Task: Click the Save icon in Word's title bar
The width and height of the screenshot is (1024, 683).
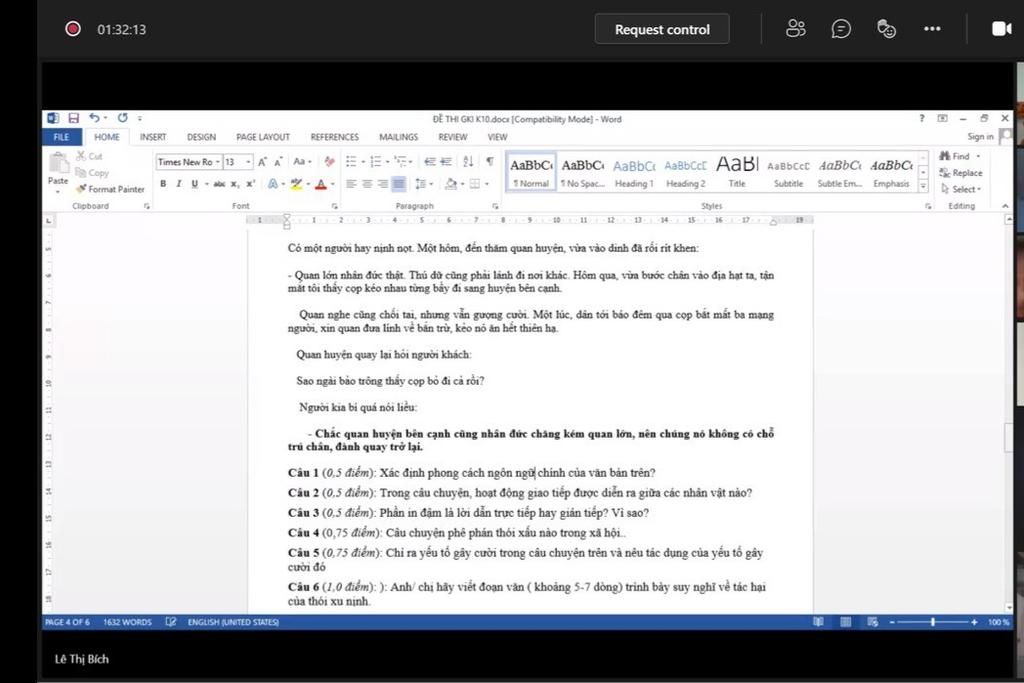Action: tap(73, 118)
